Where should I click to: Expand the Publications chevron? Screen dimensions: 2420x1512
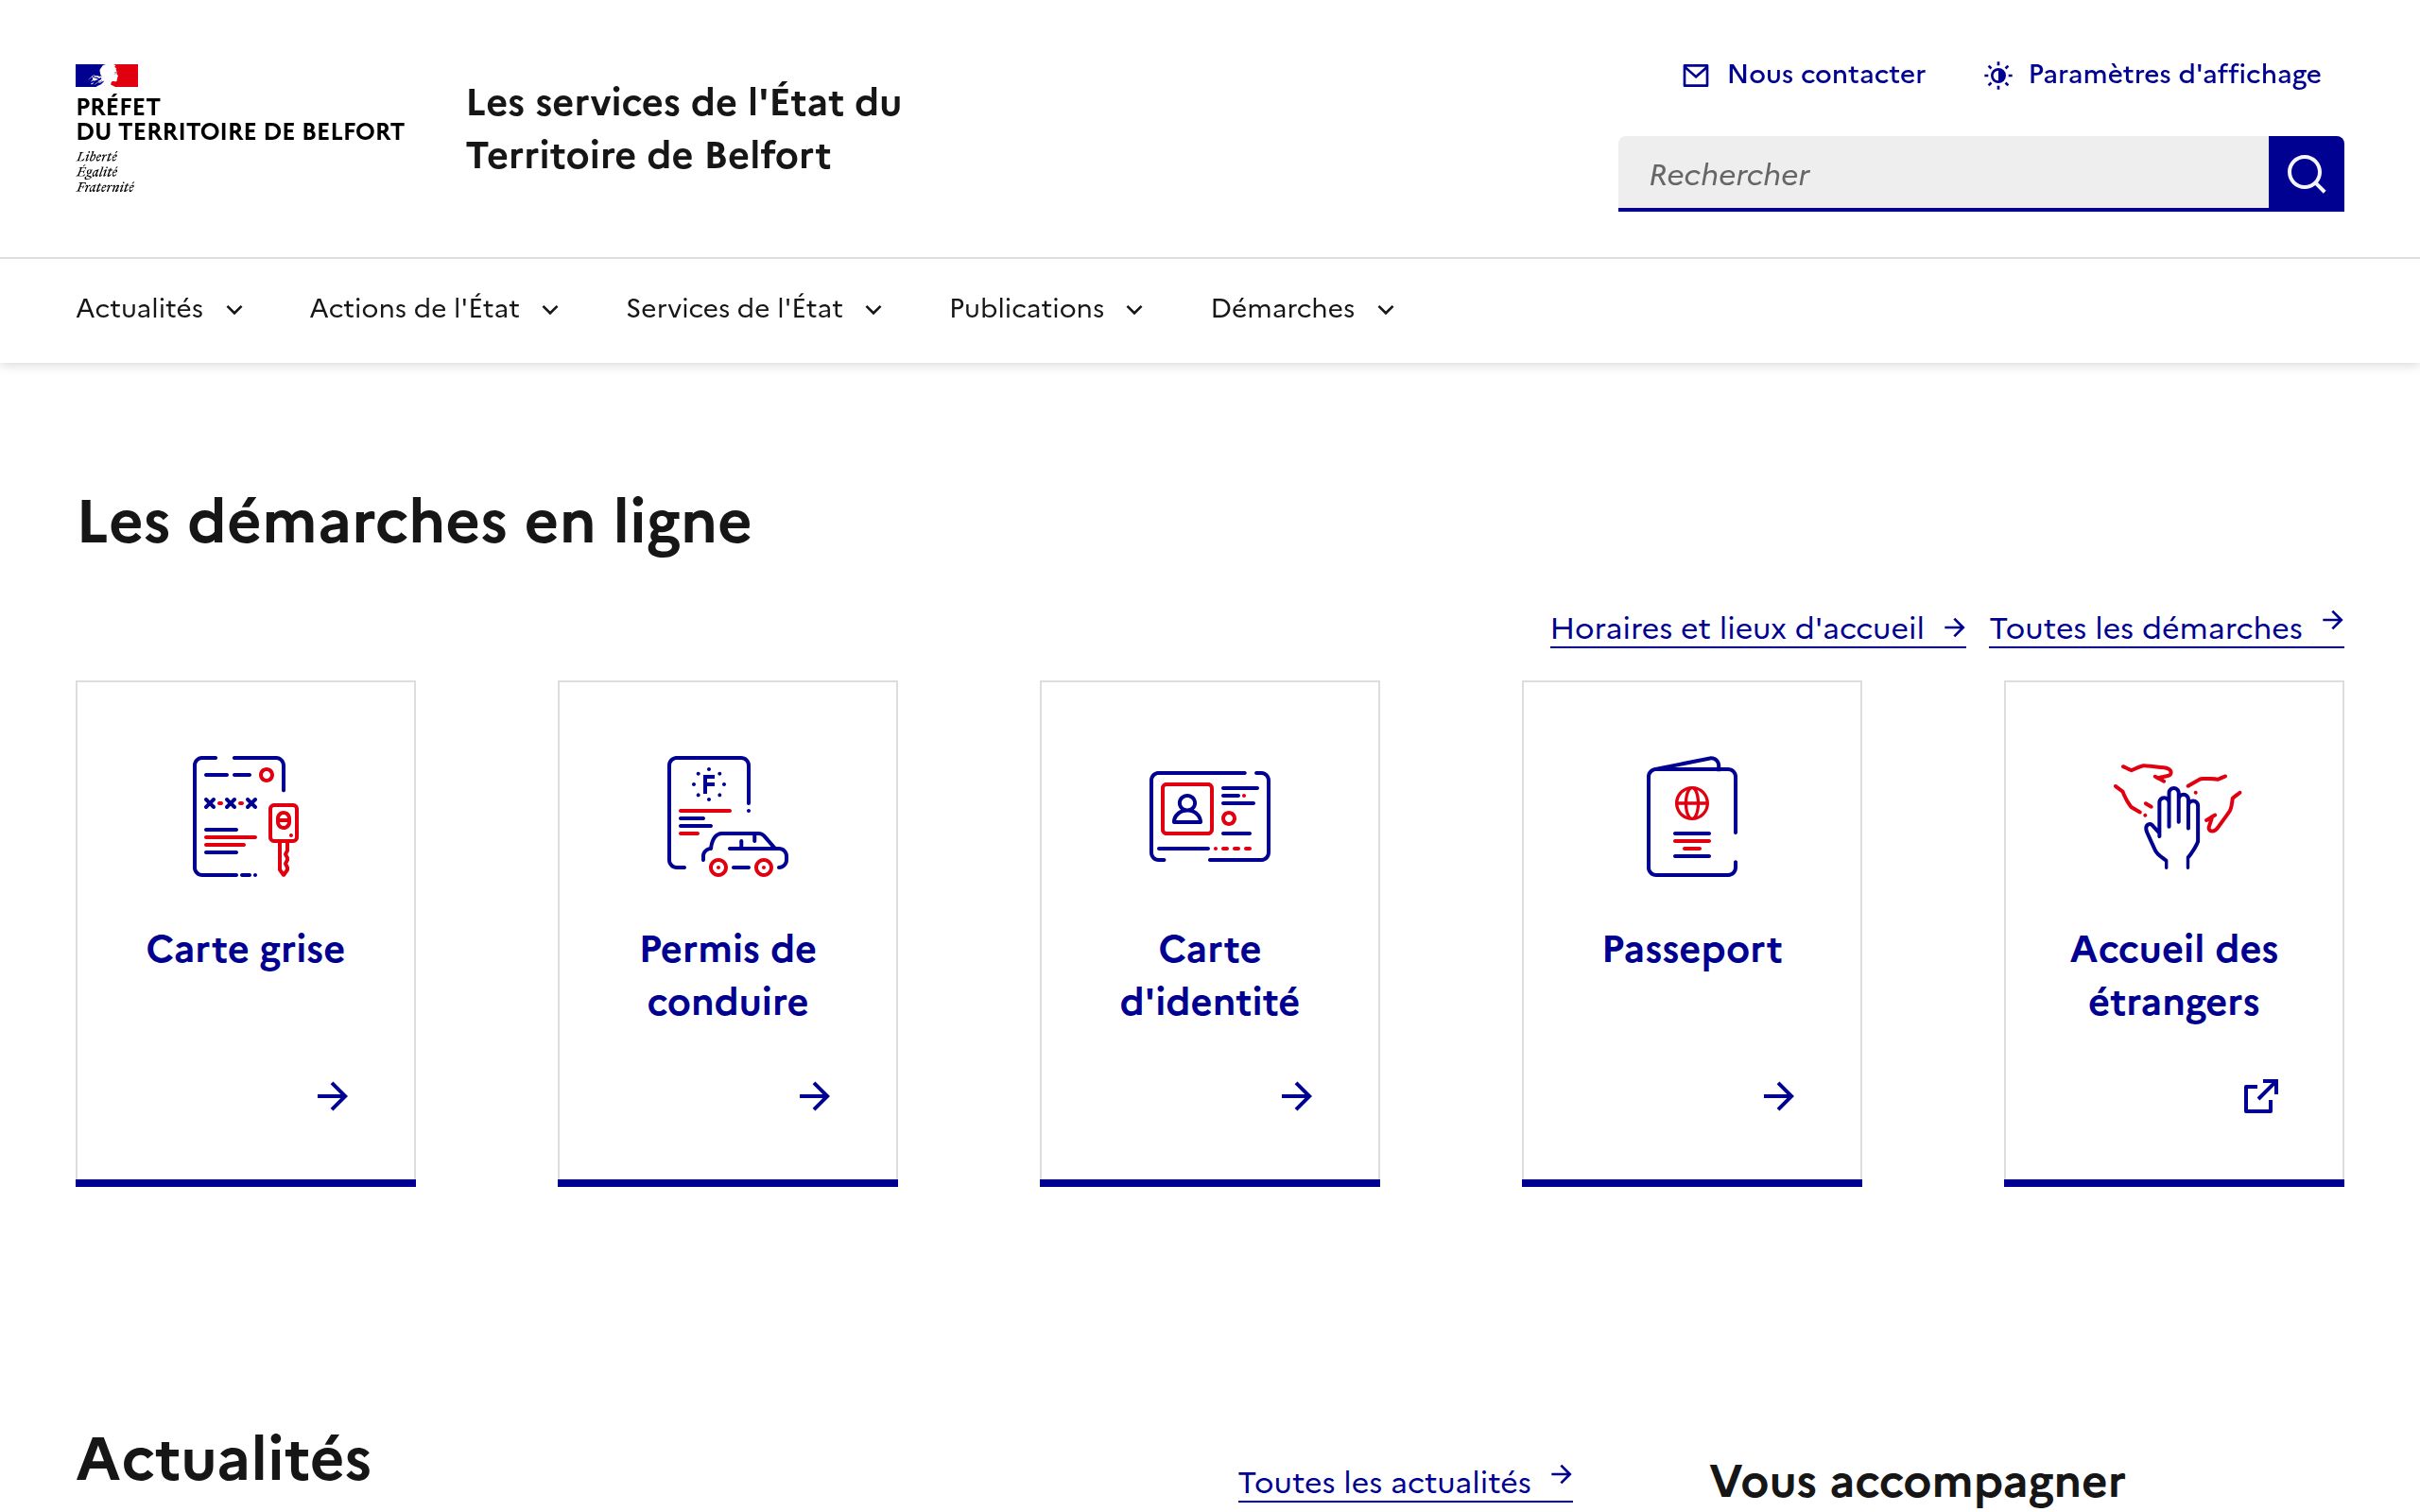coord(1134,310)
